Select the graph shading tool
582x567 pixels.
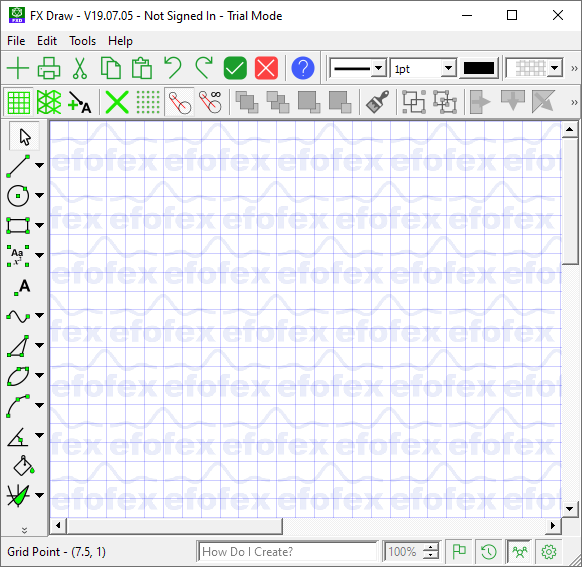click(18, 496)
